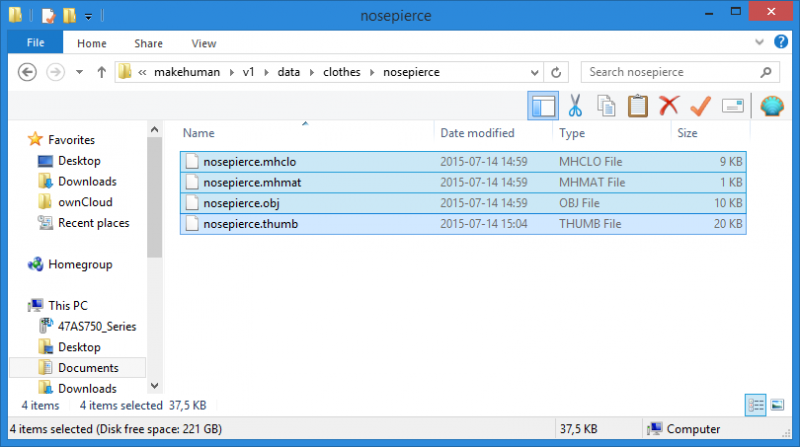Open the recent locations dropdown arrow

click(x=79, y=72)
